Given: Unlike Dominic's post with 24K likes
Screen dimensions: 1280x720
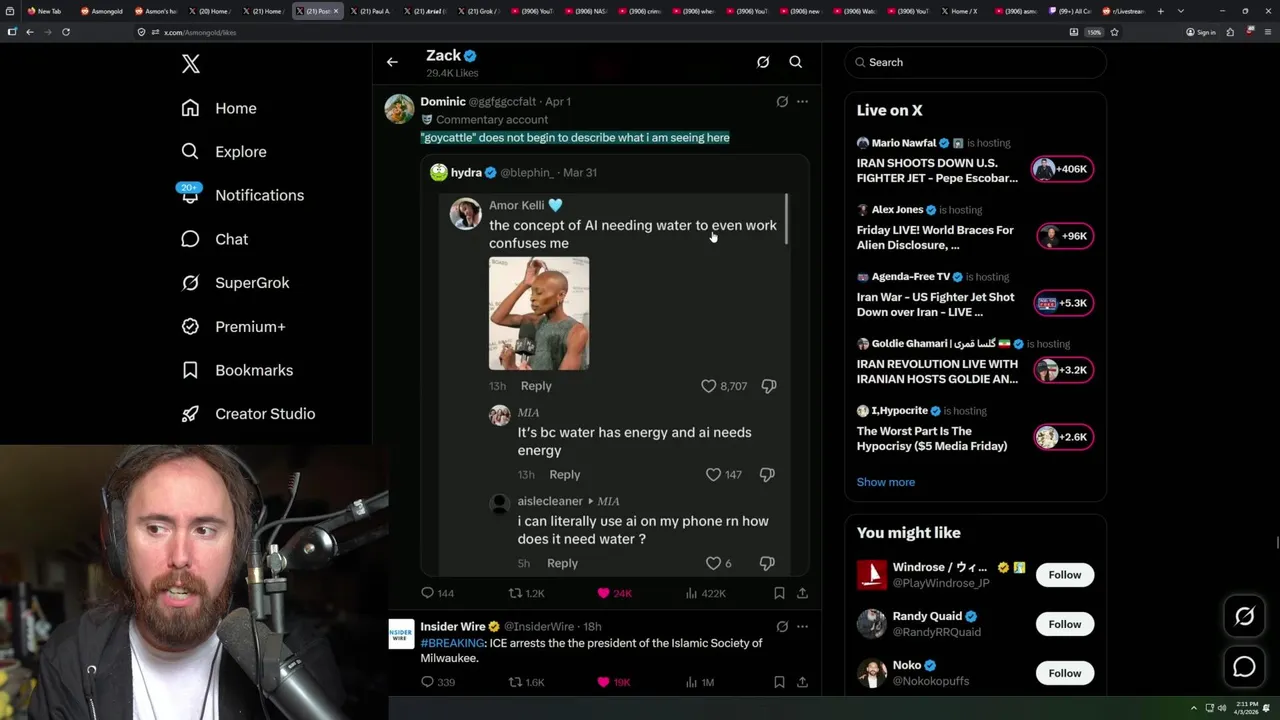Looking at the screenshot, I should tap(614, 593).
